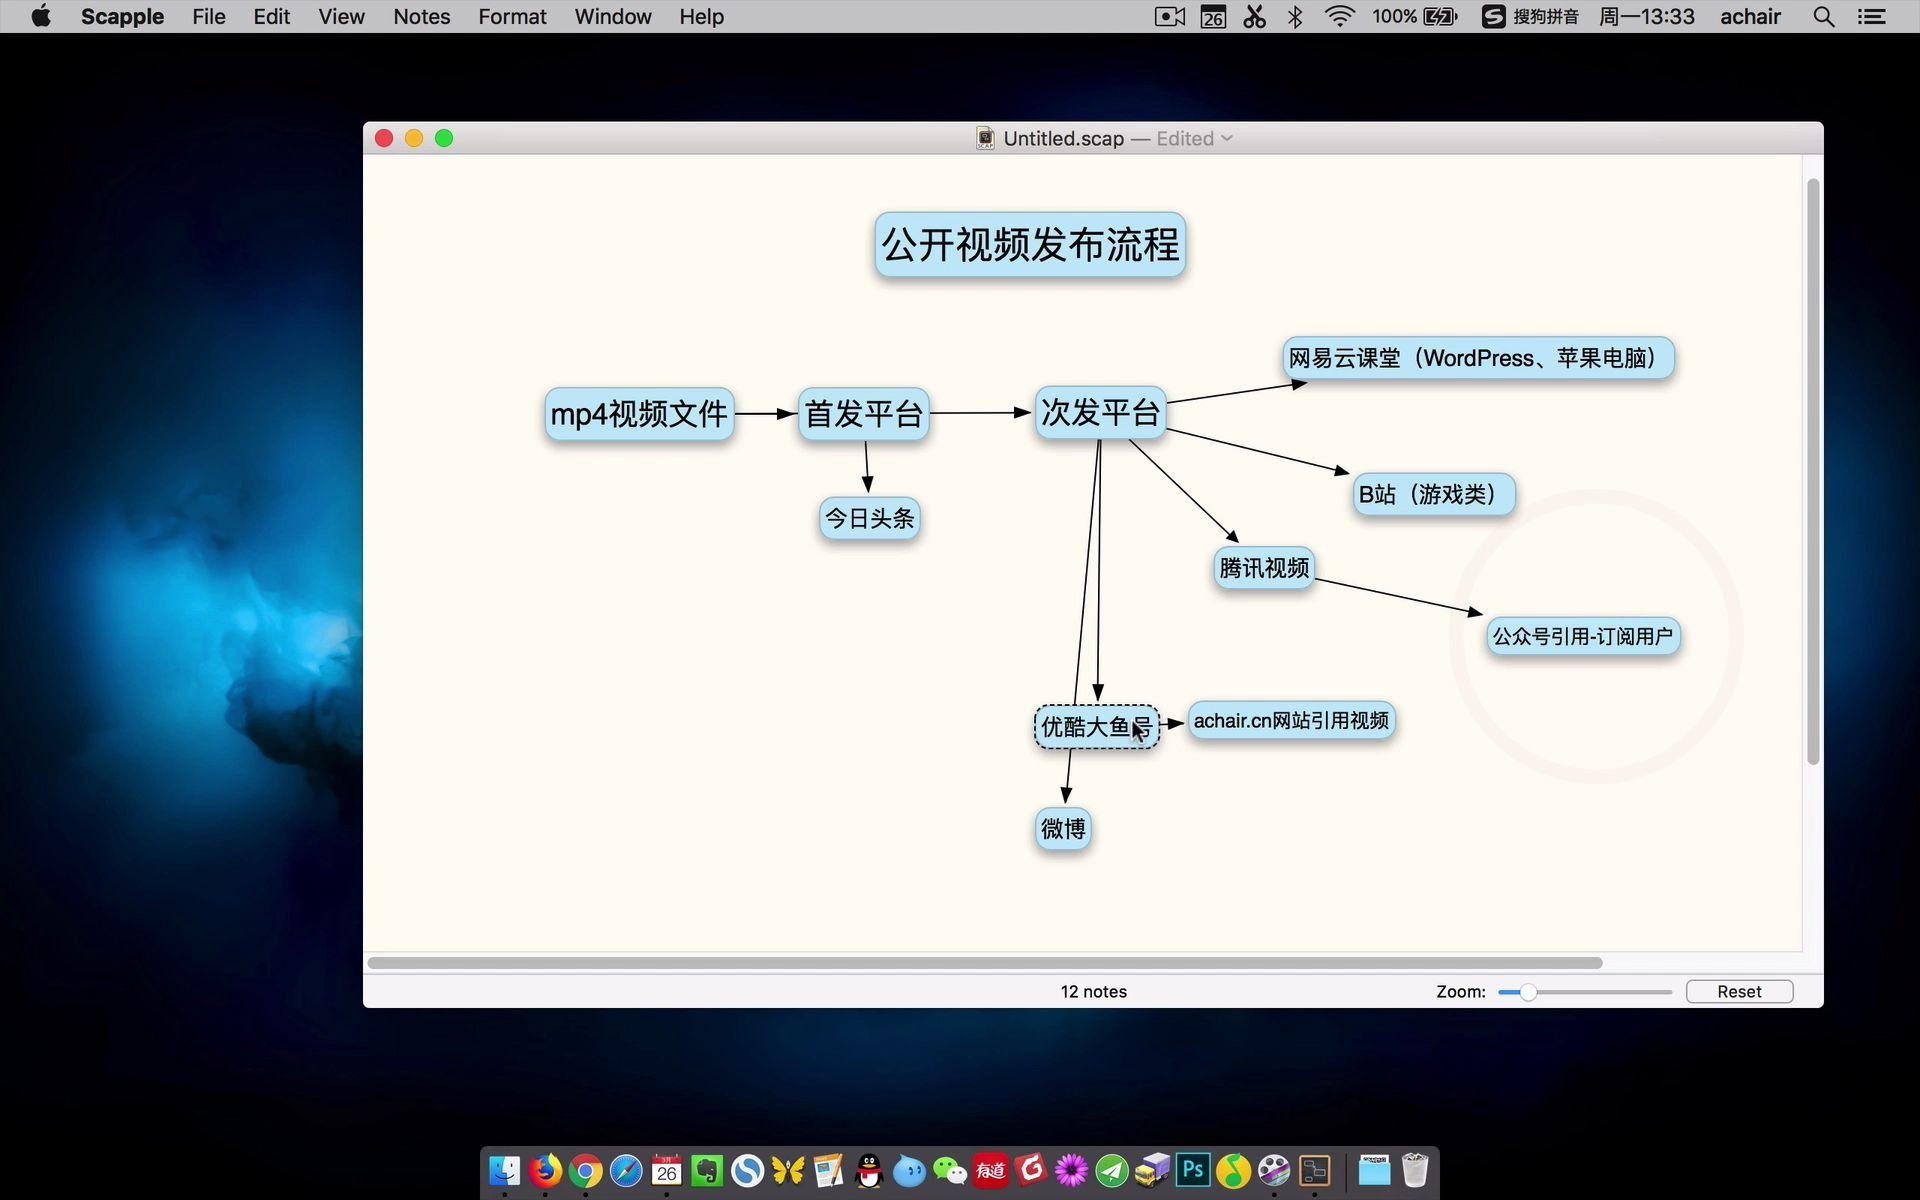
Task: Open Scapple from the Dock
Action: click(1314, 1170)
